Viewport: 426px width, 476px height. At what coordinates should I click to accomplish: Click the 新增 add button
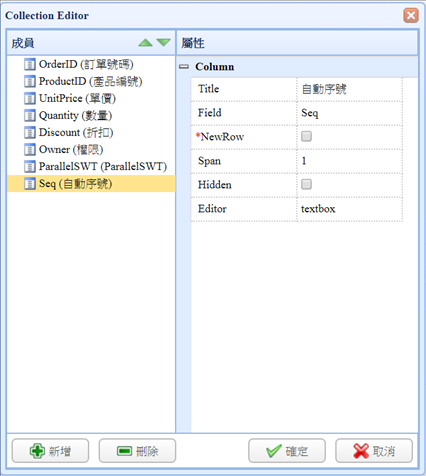(x=50, y=451)
